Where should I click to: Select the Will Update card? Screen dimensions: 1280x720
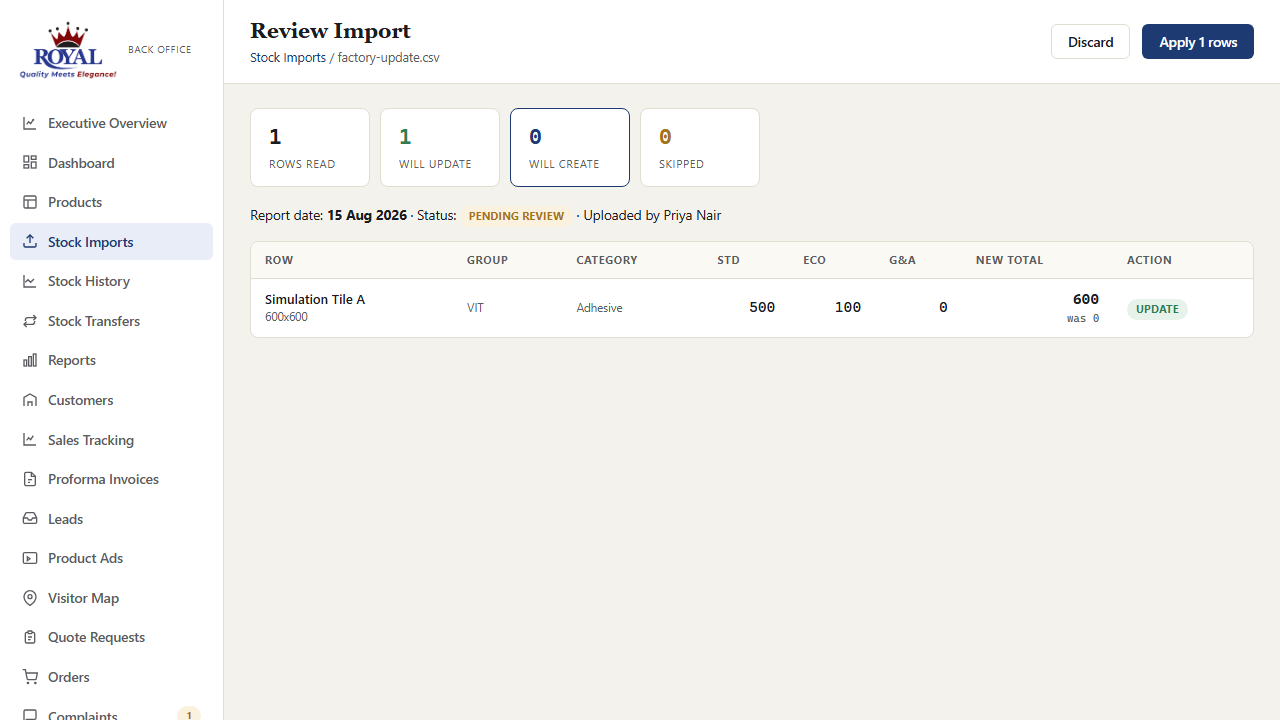440,147
